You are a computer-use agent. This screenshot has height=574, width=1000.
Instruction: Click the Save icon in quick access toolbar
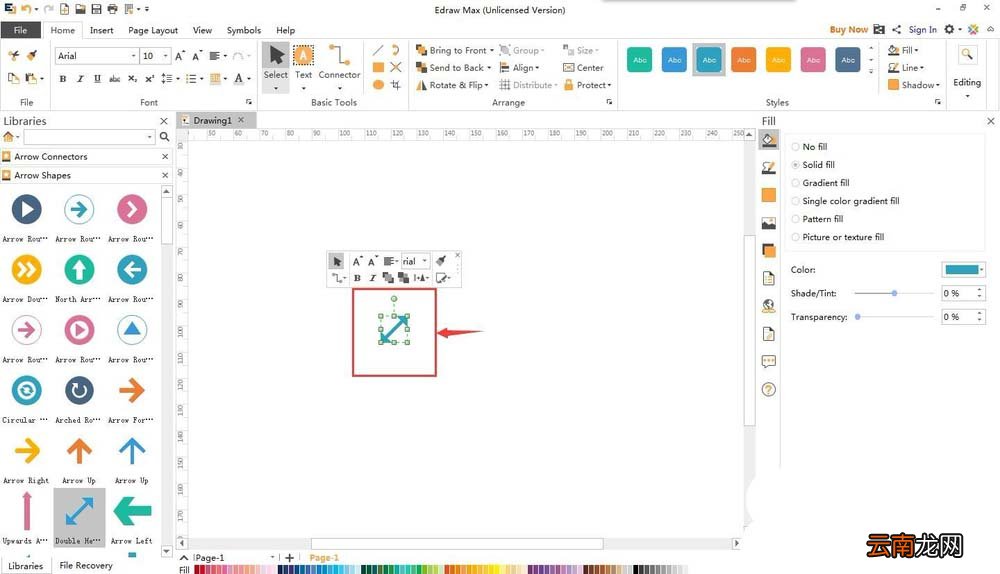click(96, 9)
